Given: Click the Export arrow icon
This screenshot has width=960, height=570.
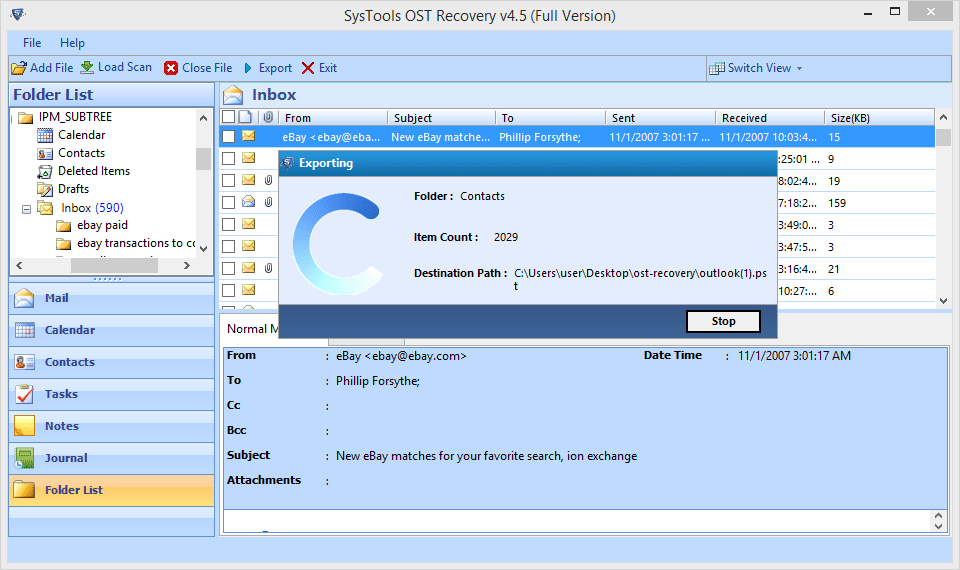Looking at the screenshot, I should (248, 68).
